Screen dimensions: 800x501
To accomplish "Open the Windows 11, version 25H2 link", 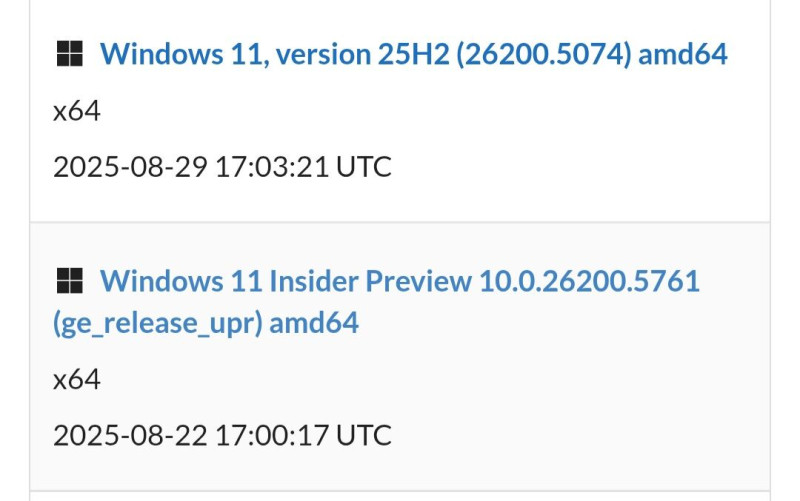I will point(414,54).
